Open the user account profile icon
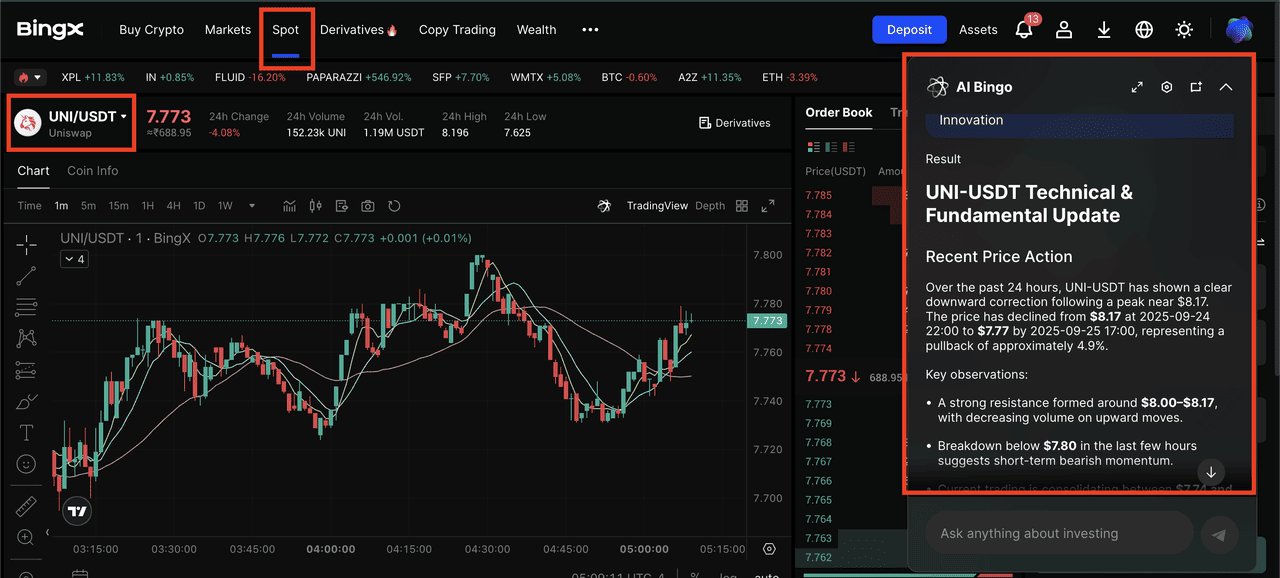 coord(1064,30)
